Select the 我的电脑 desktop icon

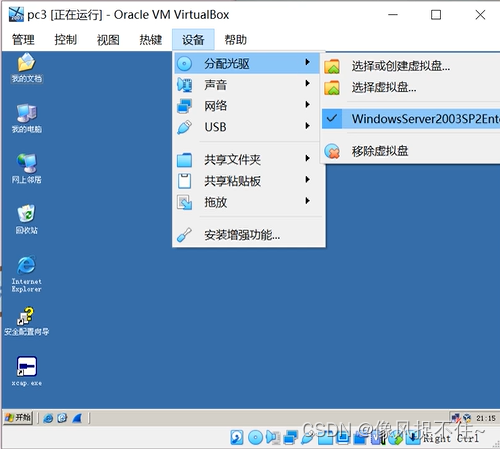coord(27,119)
